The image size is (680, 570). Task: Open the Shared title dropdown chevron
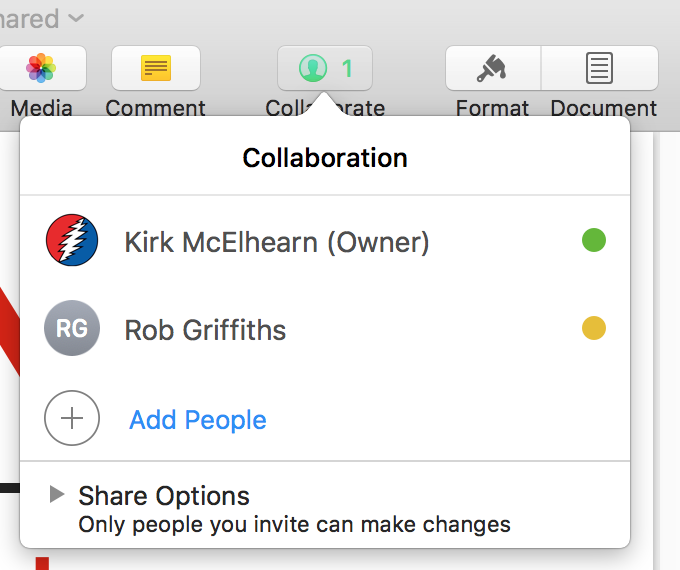click(x=76, y=18)
